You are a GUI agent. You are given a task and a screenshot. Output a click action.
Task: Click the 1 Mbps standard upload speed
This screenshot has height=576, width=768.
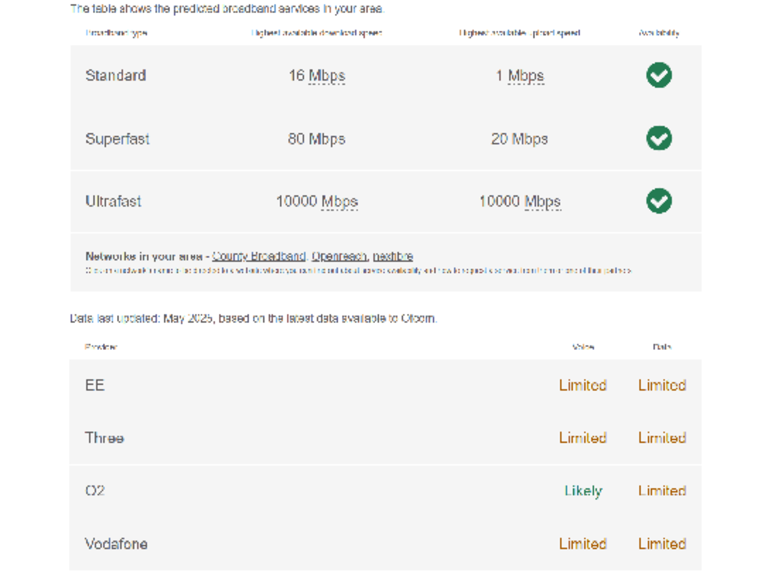[x=520, y=76]
